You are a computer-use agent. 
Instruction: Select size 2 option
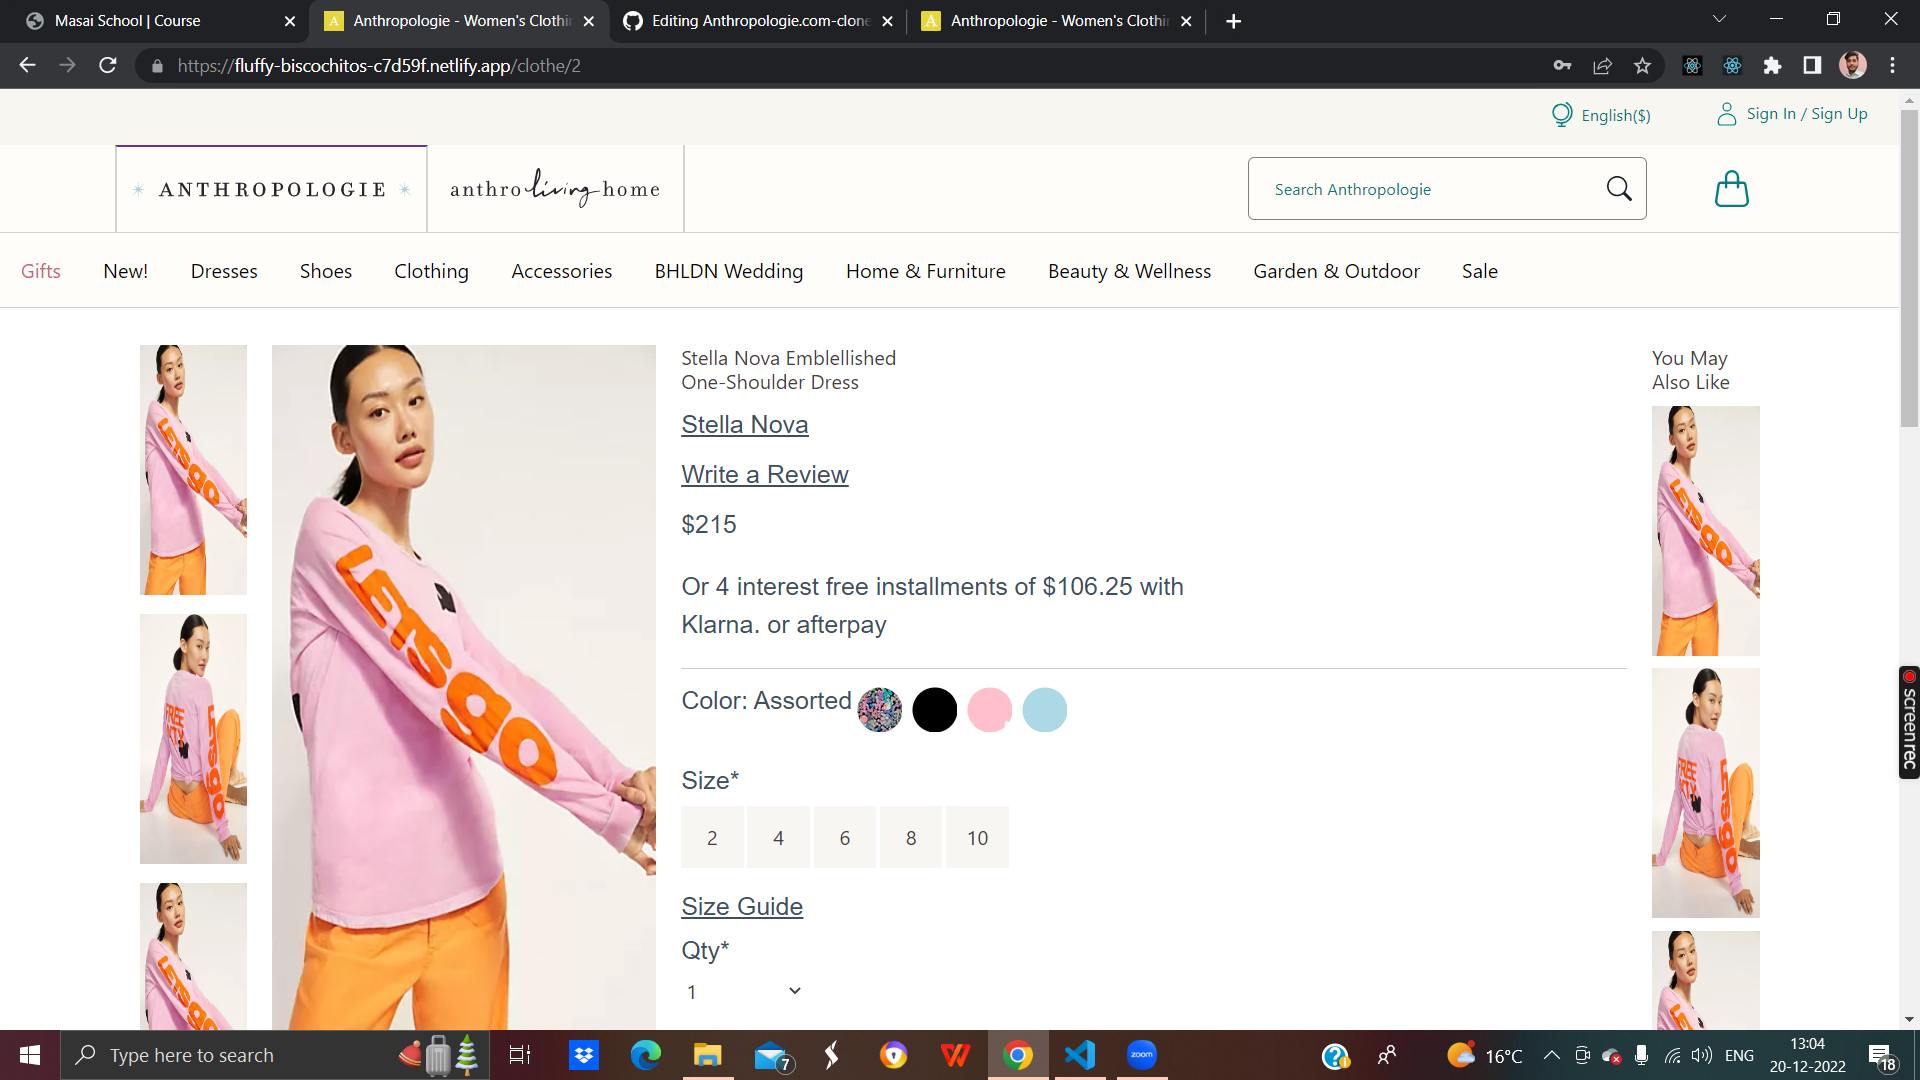(712, 838)
